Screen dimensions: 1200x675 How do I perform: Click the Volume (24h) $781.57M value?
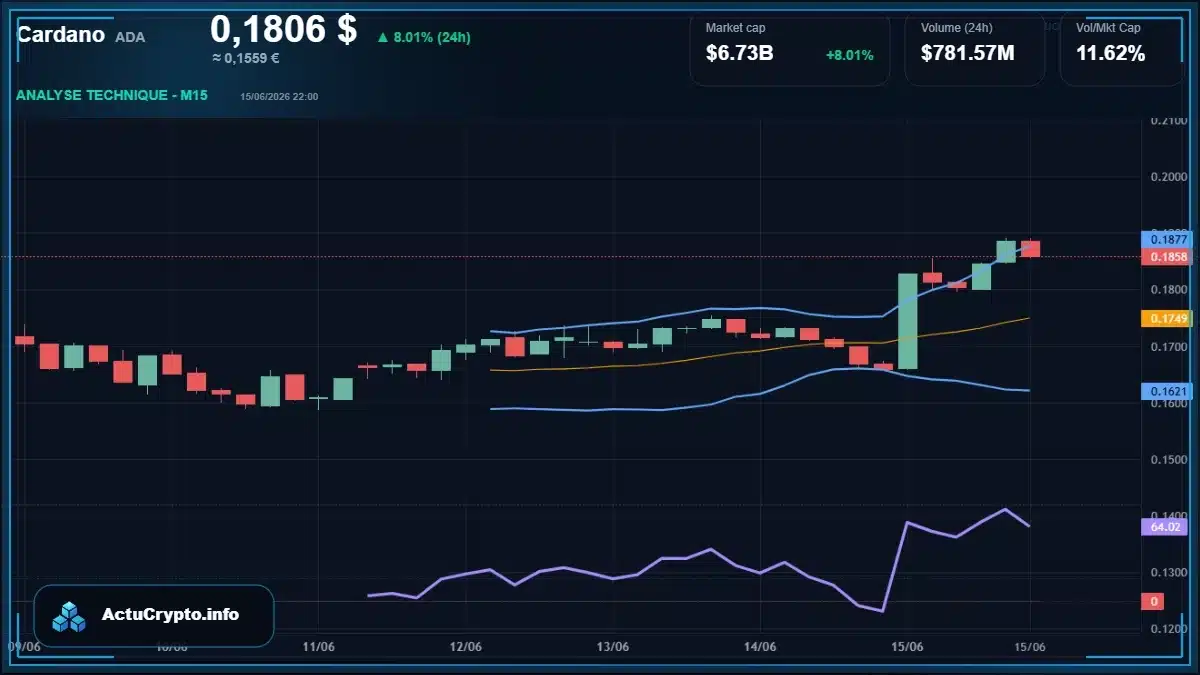(967, 53)
